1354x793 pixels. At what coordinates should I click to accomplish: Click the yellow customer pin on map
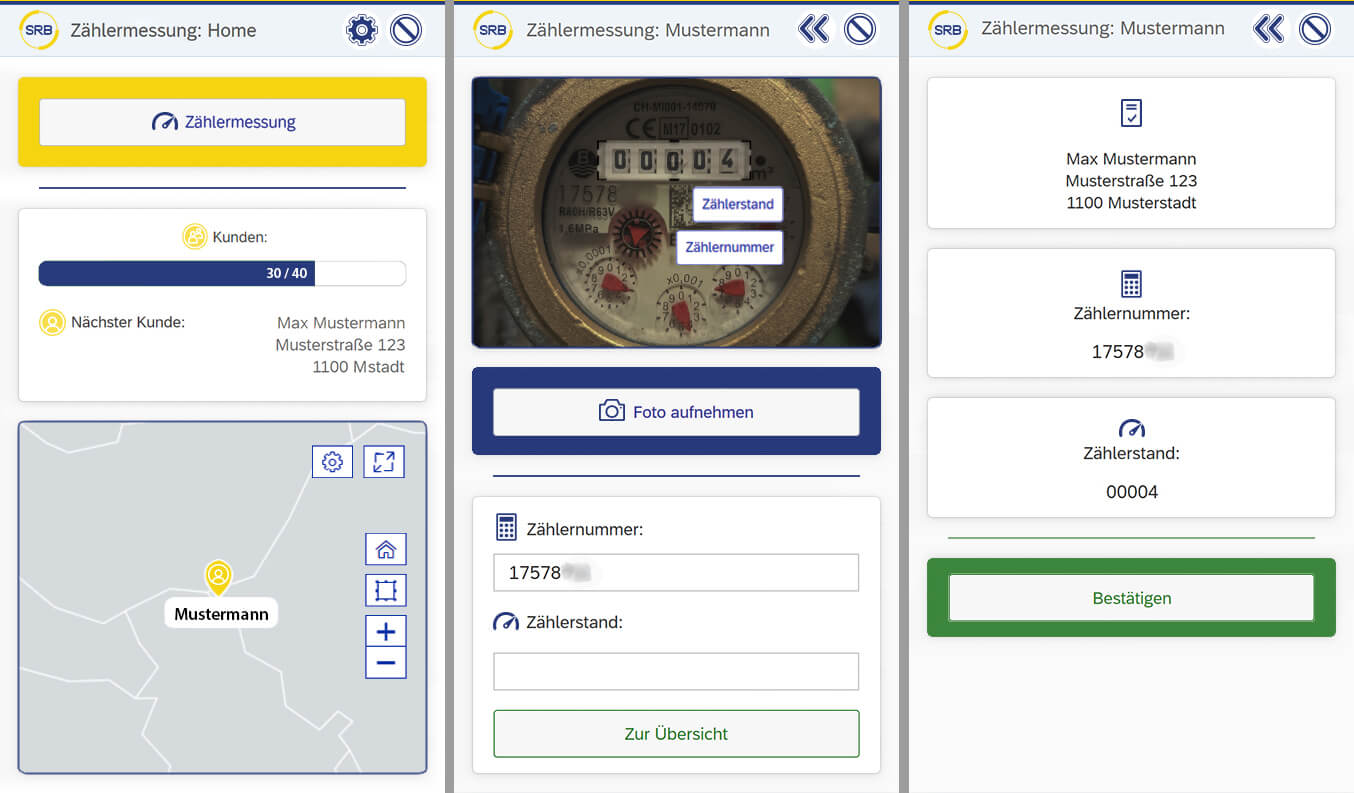(x=218, y=577)
